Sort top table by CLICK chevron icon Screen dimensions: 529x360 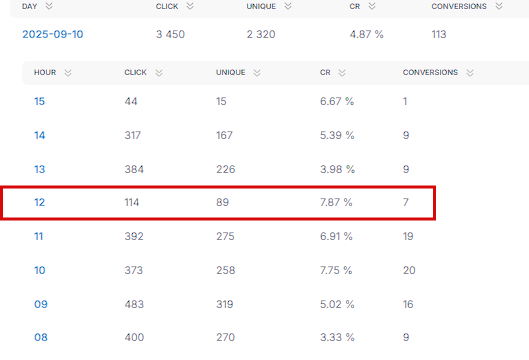190,6
